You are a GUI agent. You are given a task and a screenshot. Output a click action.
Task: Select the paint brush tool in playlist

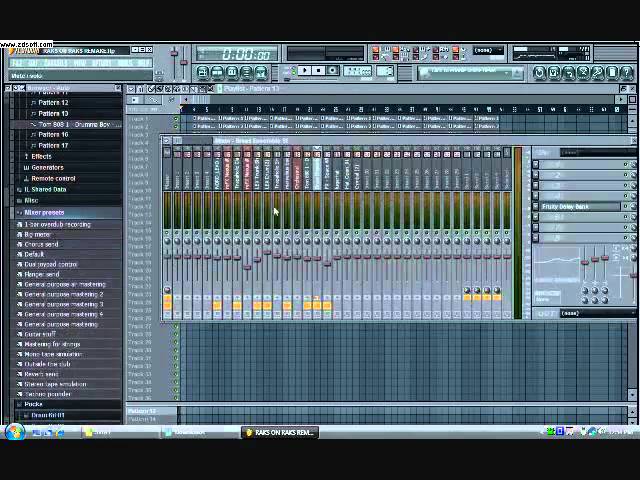coord(160,89)
